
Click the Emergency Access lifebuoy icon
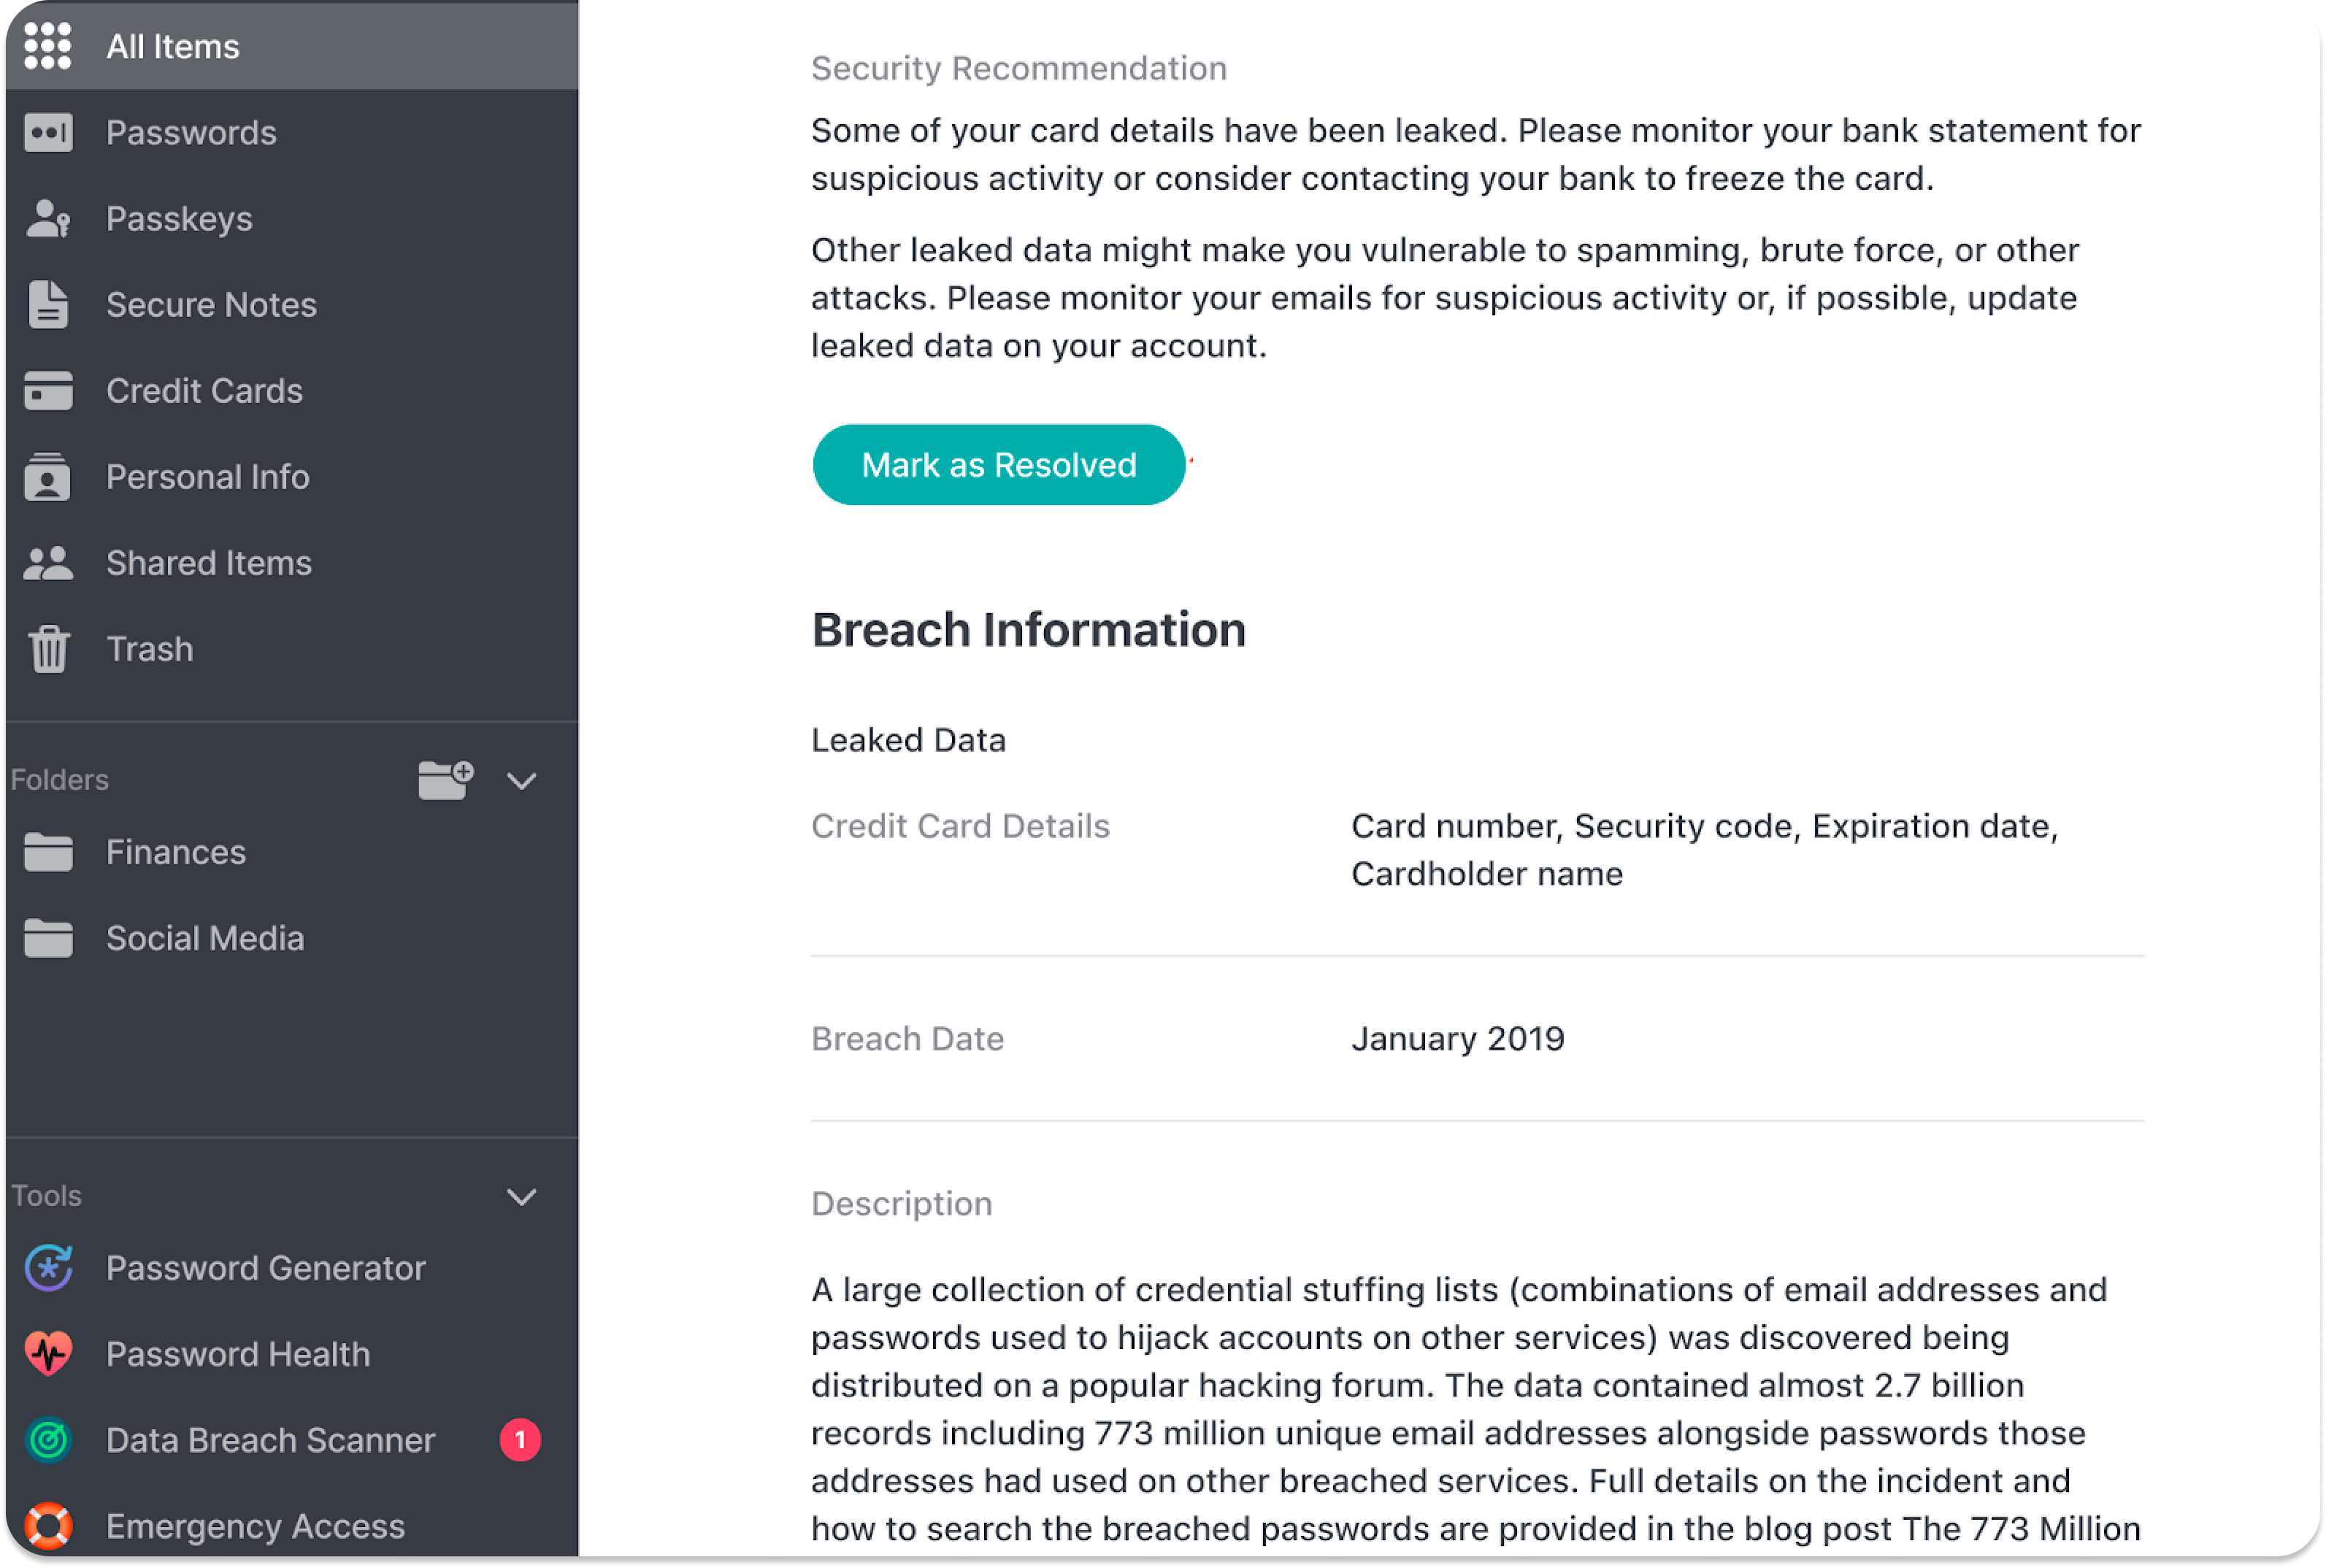point(48,1526)
